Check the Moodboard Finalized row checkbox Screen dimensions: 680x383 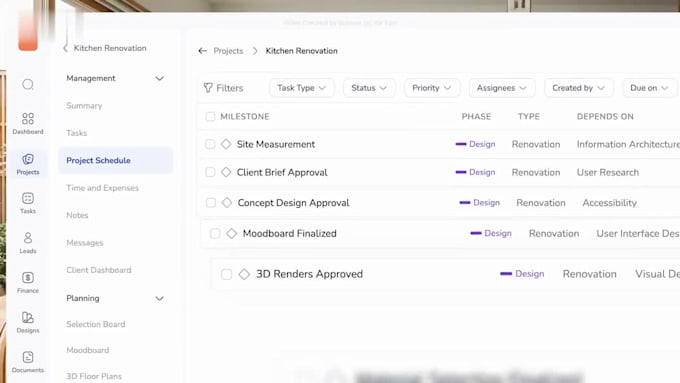pyautogui.click(x=215, y=233)
